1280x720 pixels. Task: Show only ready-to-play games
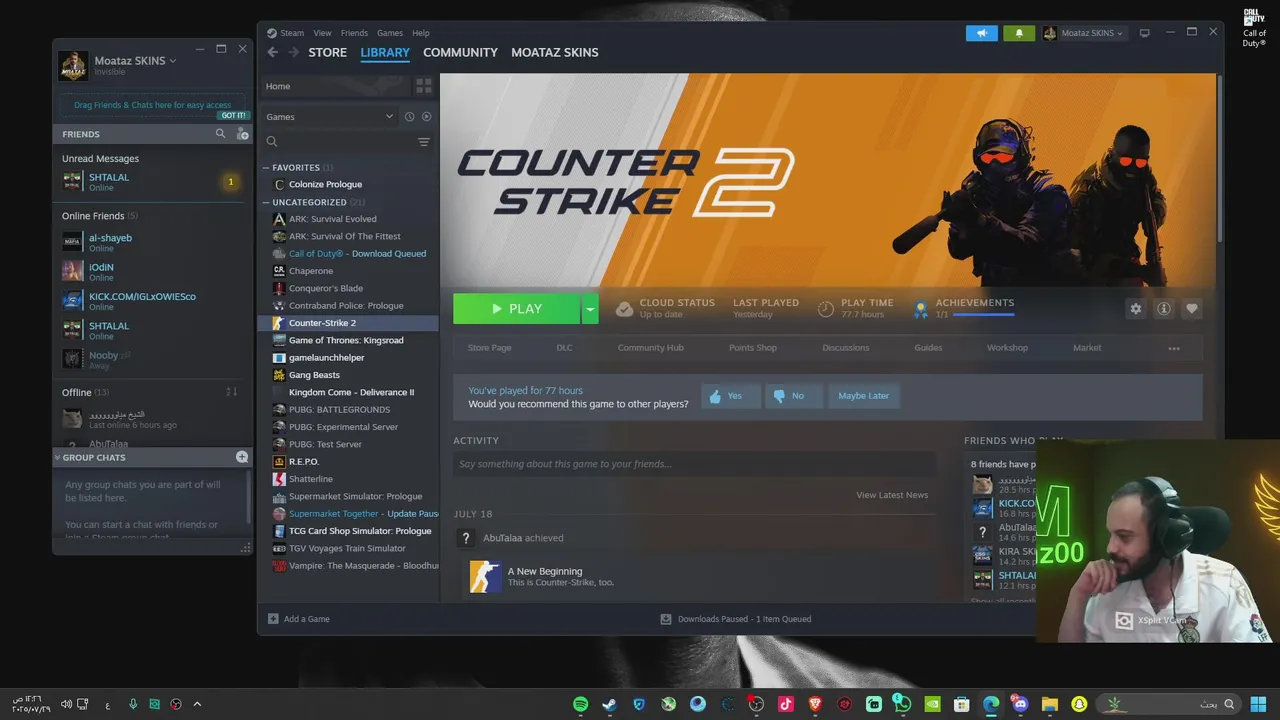[426, 117]
